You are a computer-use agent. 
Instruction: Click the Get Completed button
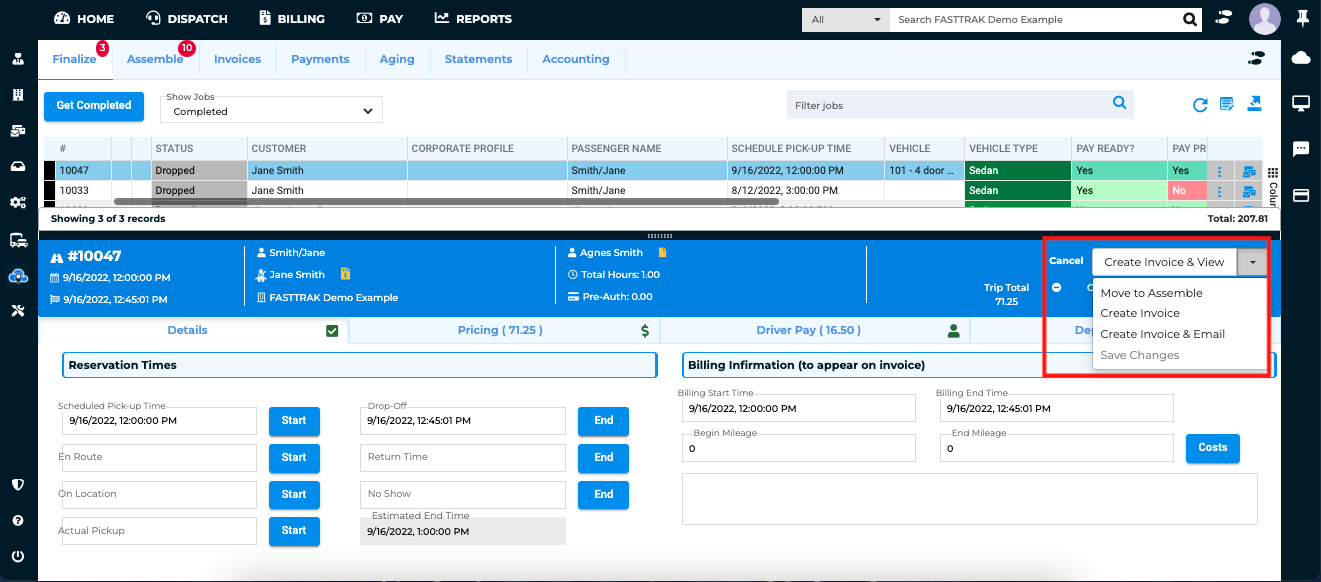click(x=94, y=106)
